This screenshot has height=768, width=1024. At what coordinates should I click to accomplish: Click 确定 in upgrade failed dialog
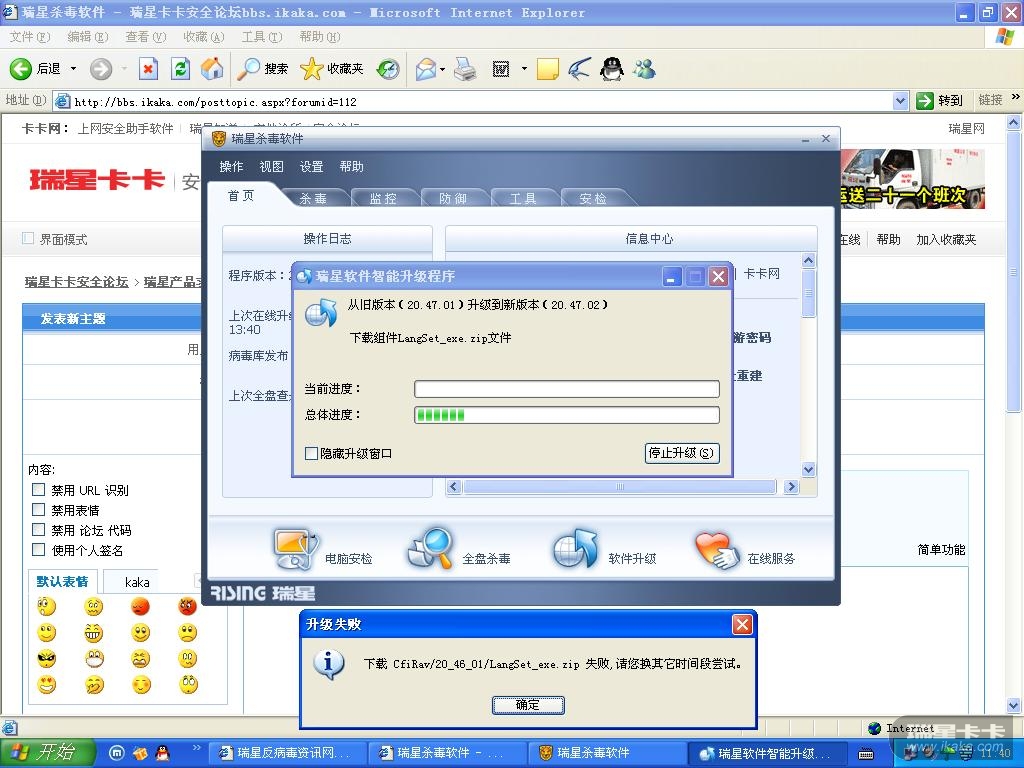[x=528, y=705]
